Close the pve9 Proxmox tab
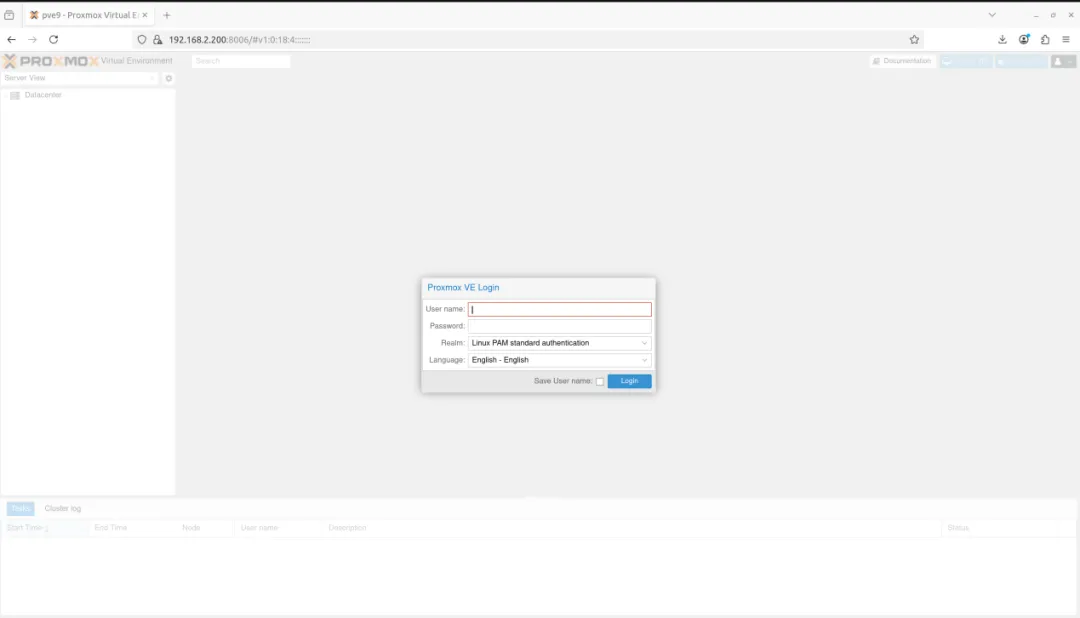The height and width of the screenshot is (618, 1080). tap(145, 15)
